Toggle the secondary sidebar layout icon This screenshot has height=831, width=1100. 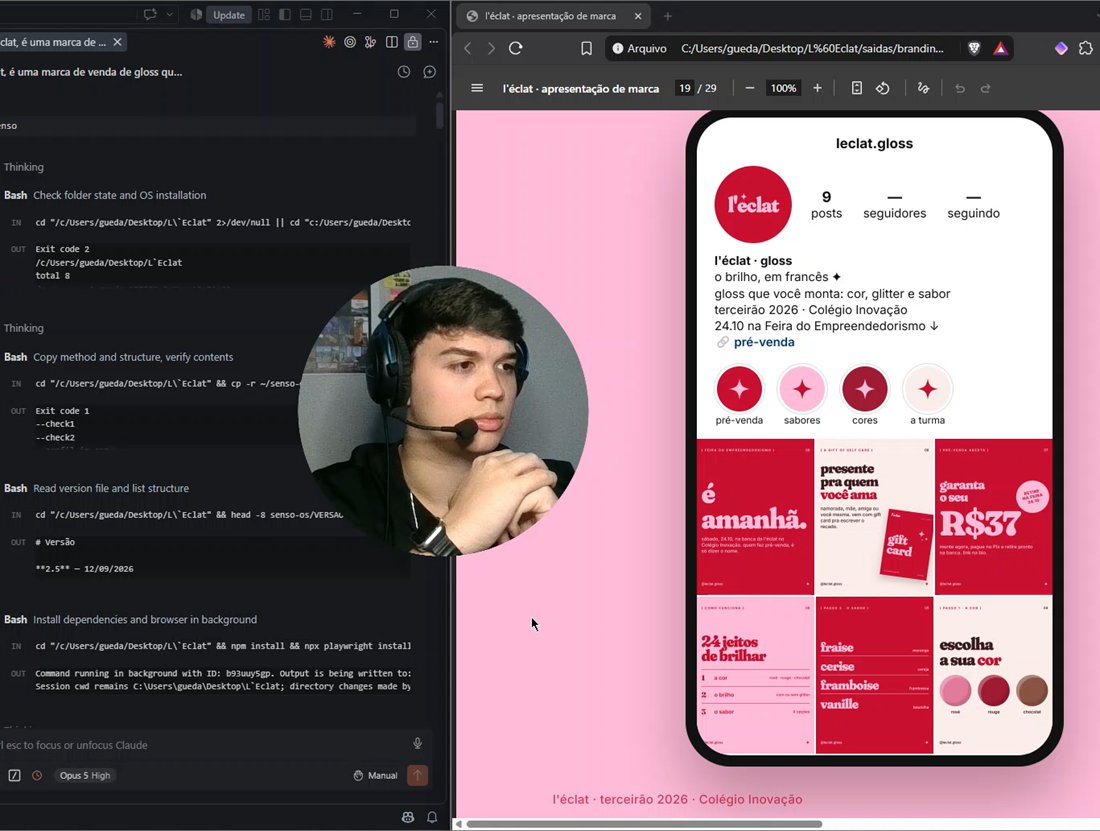click(327, 15)
